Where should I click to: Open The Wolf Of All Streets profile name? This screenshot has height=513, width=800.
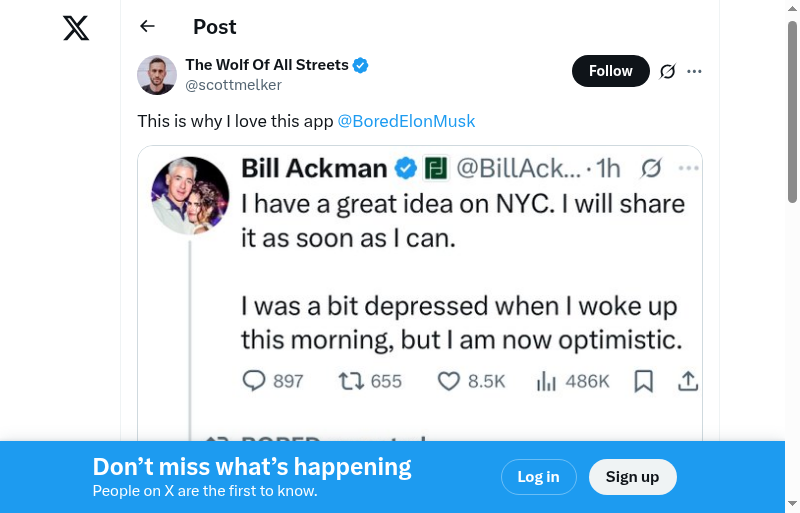[x=267, y=65]
